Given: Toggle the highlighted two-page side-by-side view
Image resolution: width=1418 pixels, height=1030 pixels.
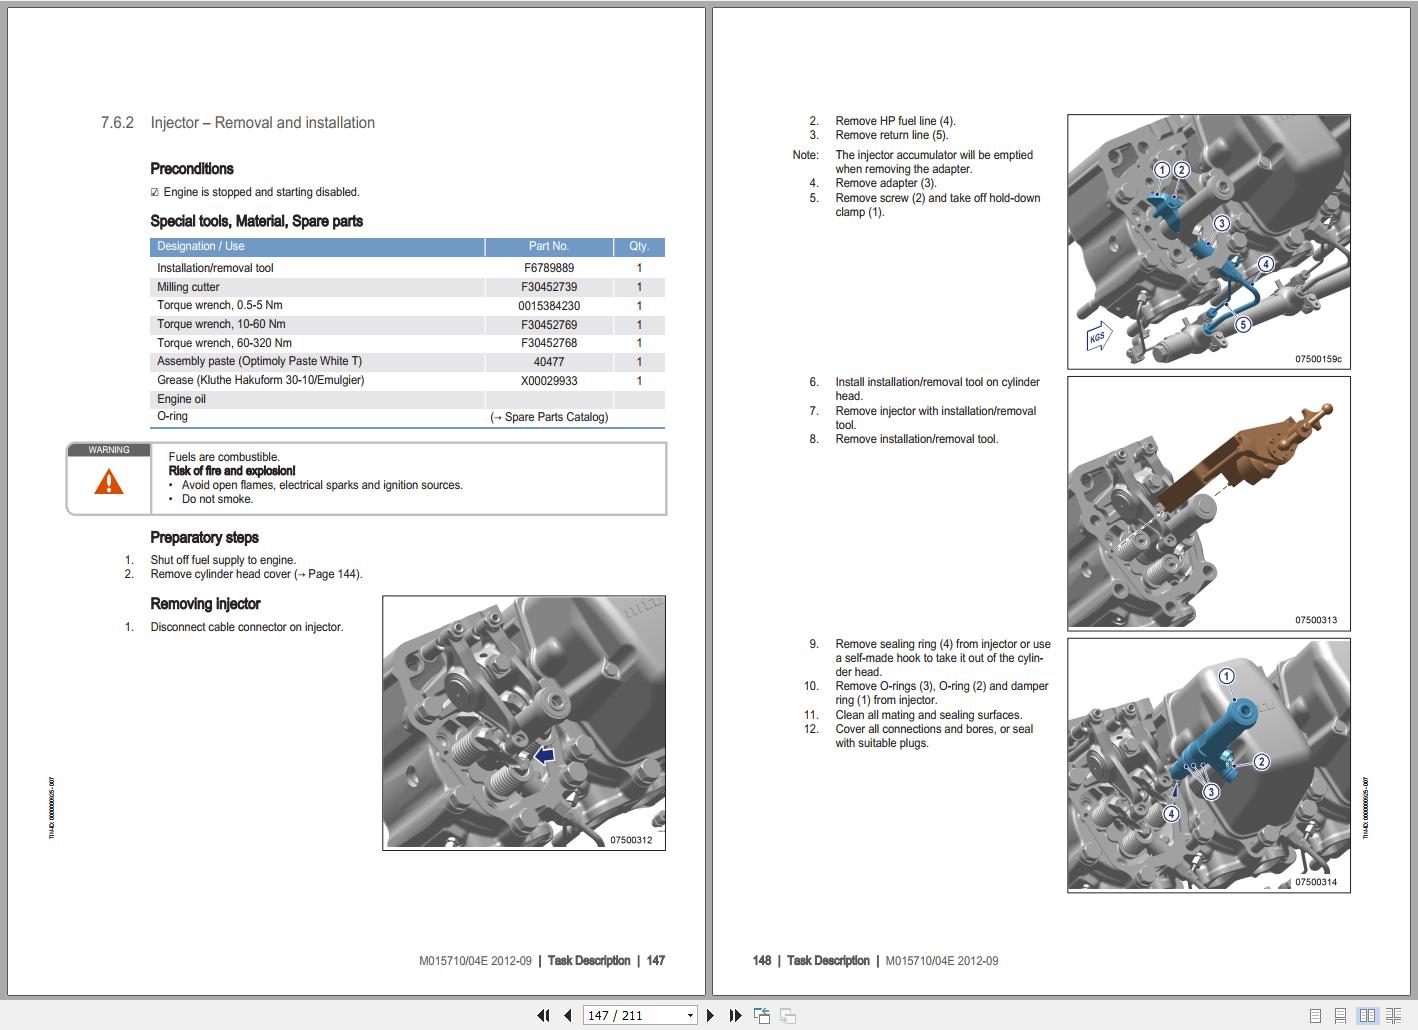Looking at the screenshot, I should pyautogui.click(x=1369, y=1015).
